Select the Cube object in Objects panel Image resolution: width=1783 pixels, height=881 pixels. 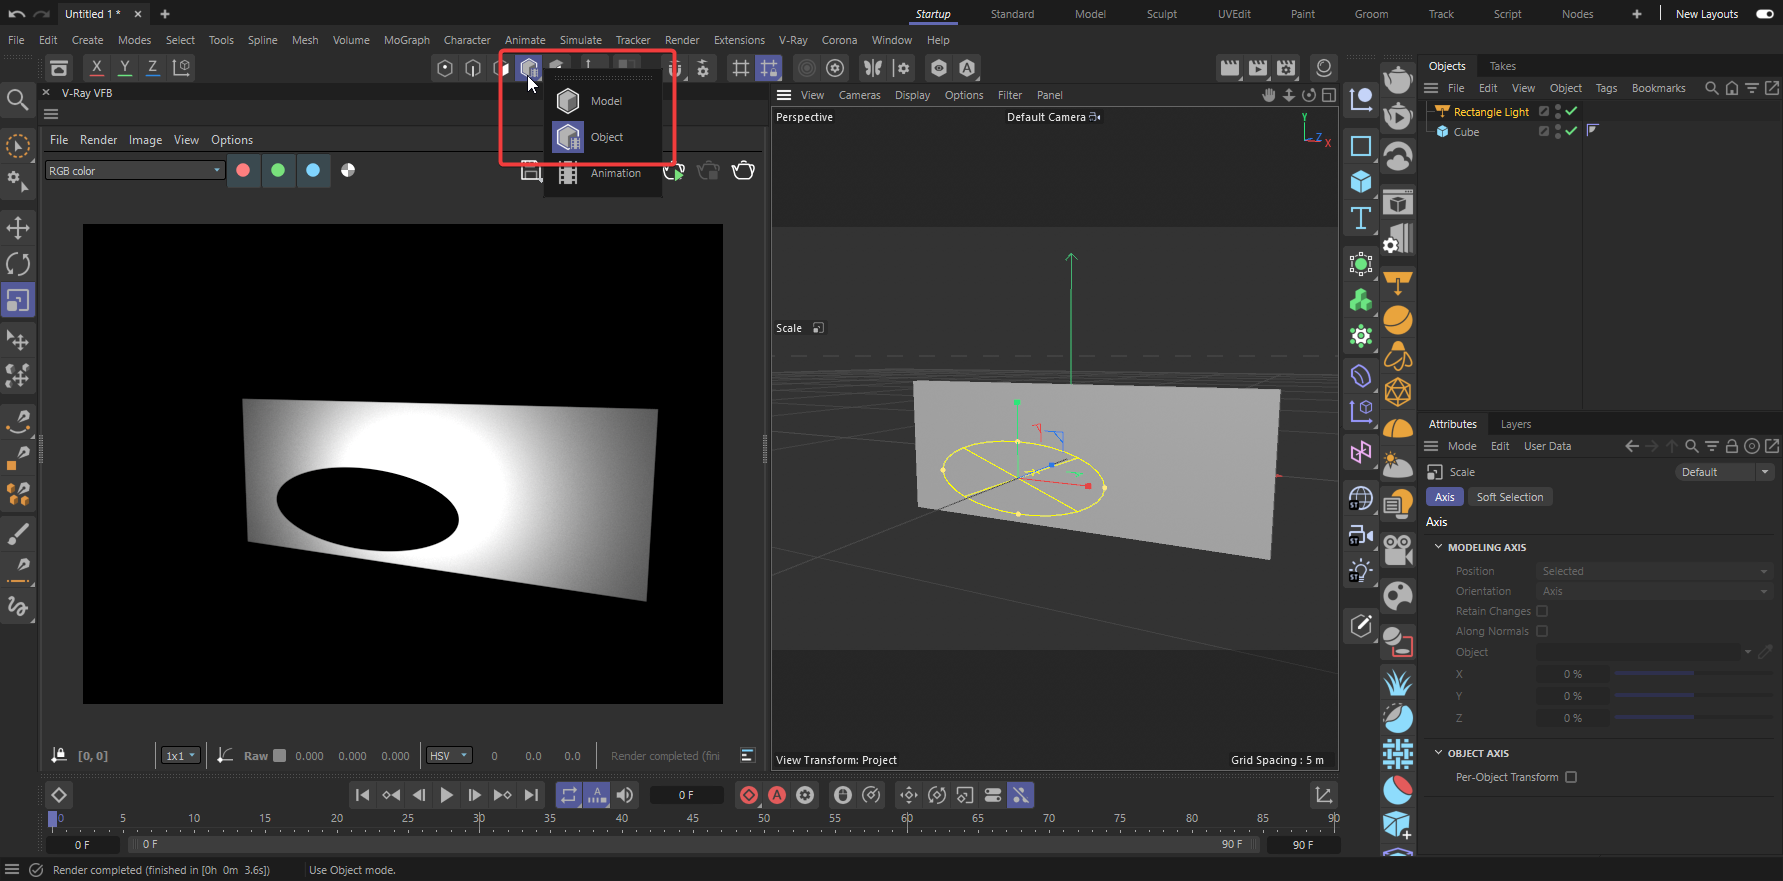pos(1466,132)
